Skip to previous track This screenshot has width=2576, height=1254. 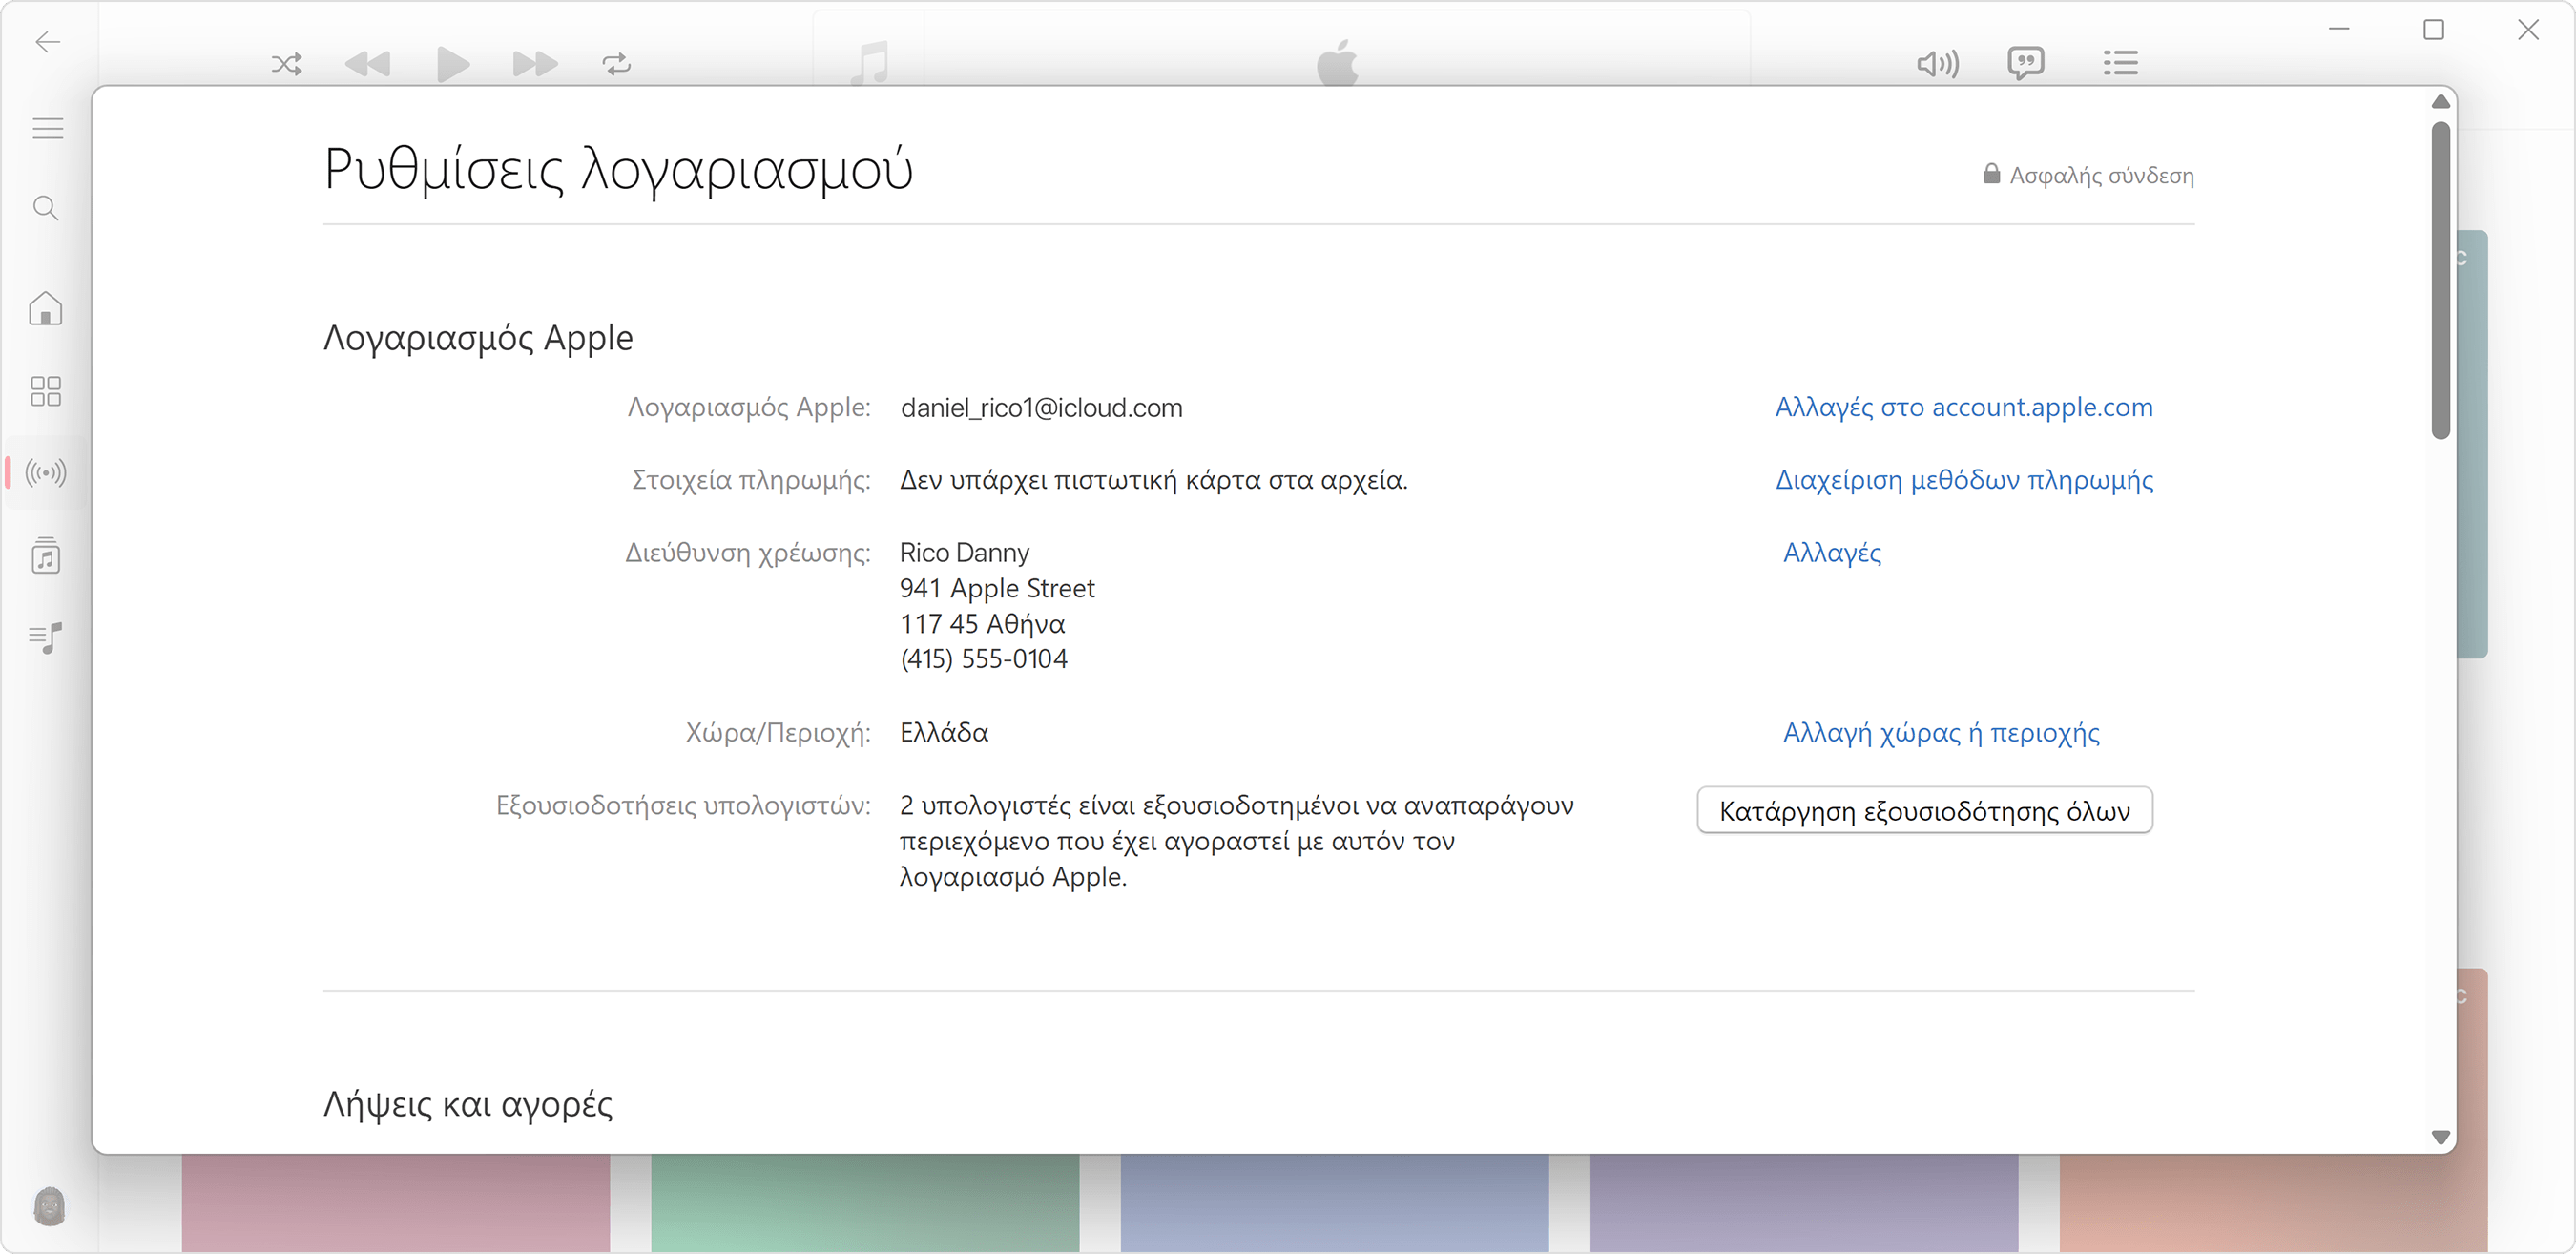(x=368, y=65)
